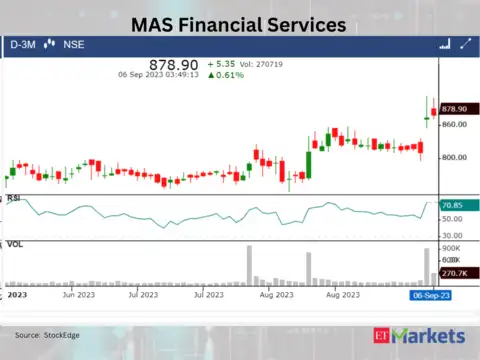Open the D-3M timeframe selector
The height and width of the screenshot is (360, 480).
(23, 44)
